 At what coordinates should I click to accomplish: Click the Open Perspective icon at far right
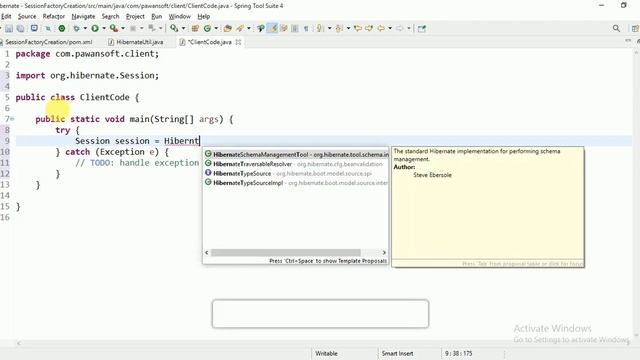point(635,28)
